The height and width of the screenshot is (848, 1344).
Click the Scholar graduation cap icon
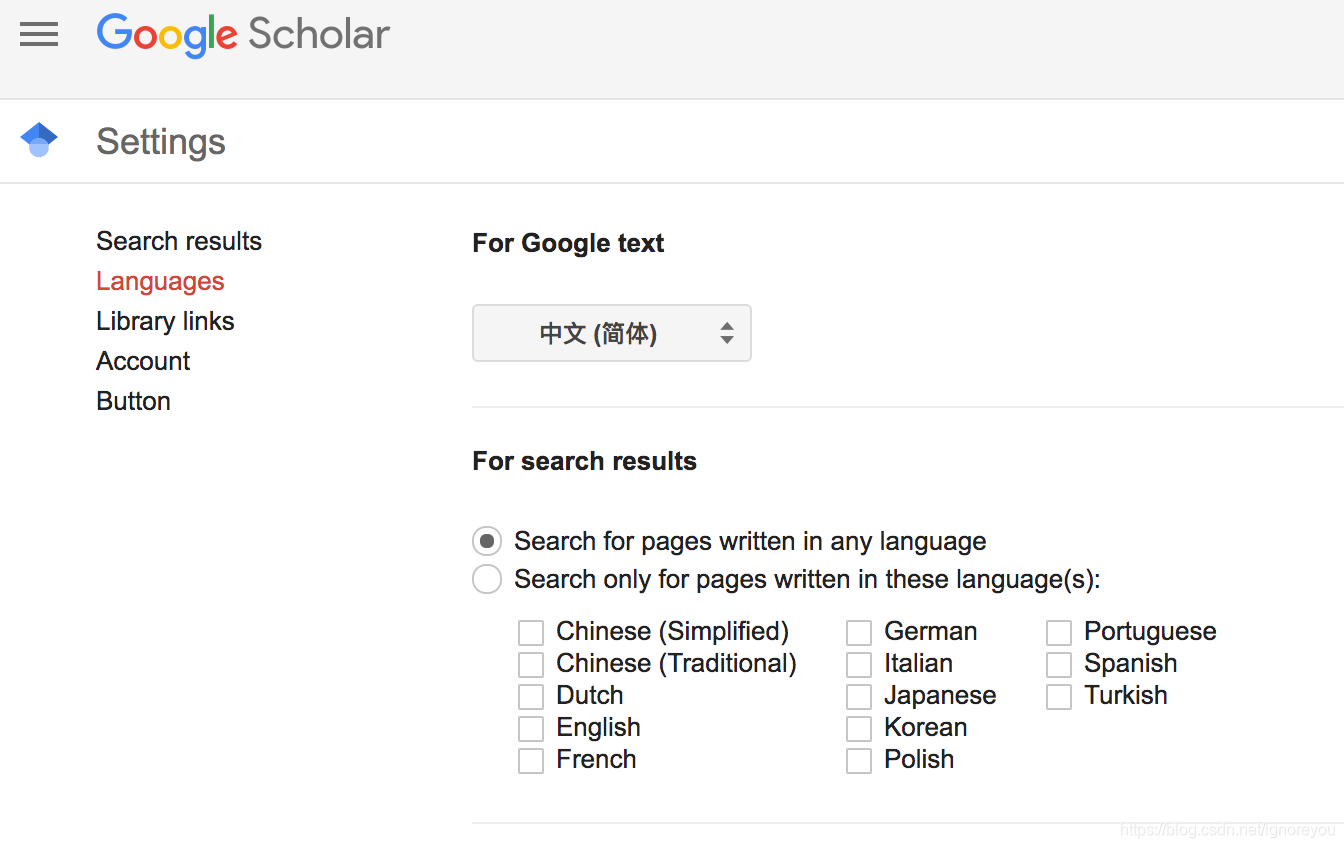point(38,140)
